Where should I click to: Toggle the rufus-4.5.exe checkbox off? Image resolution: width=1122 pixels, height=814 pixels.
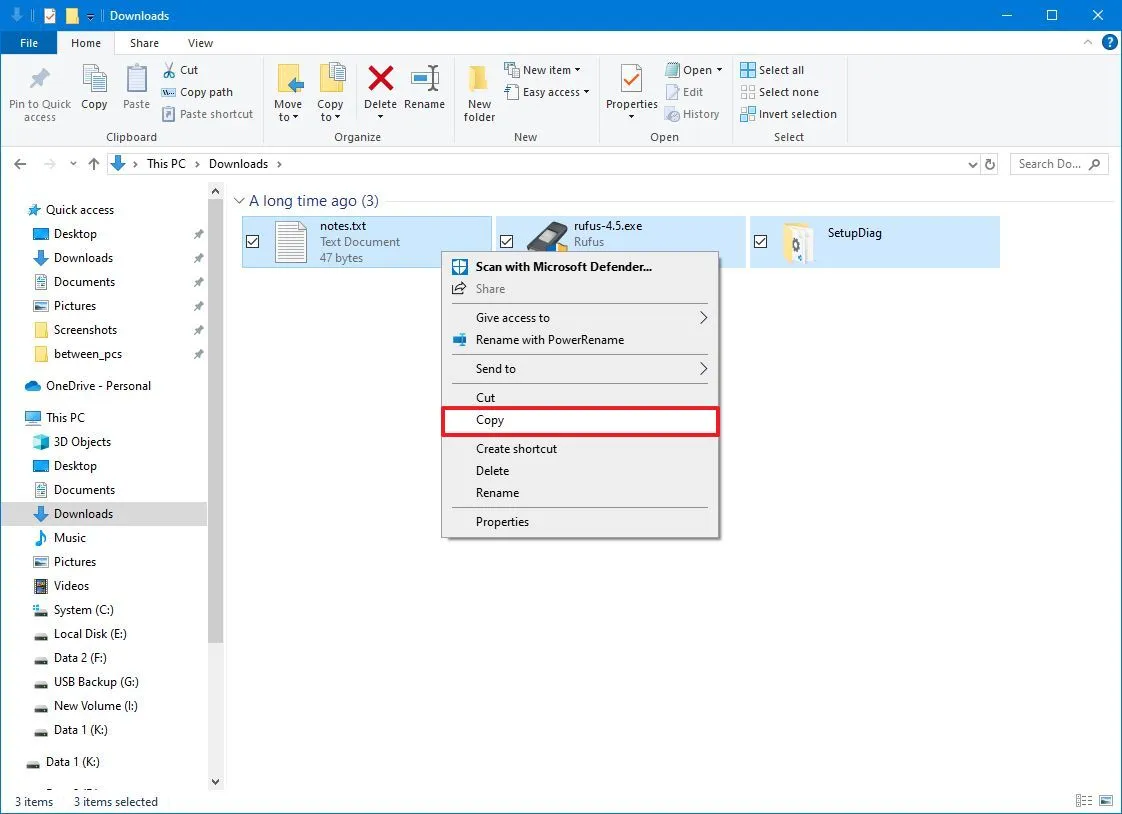[x=507, y=241]
